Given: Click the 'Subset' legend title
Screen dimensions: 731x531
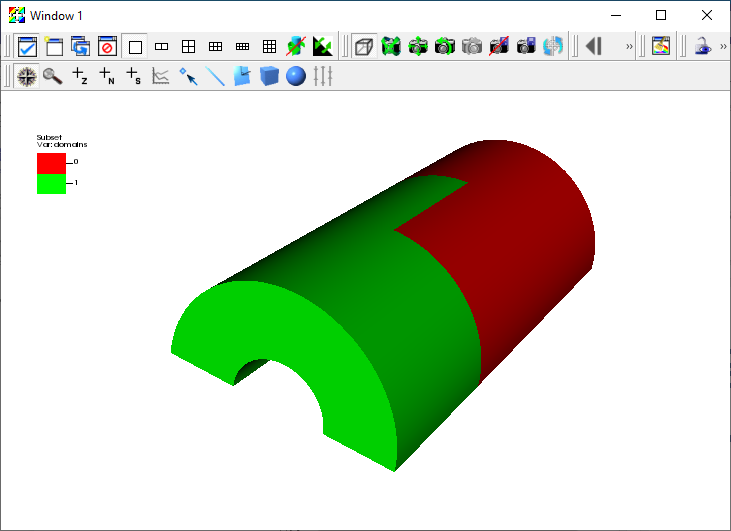Looking at the screenshot, I should 49,138.
